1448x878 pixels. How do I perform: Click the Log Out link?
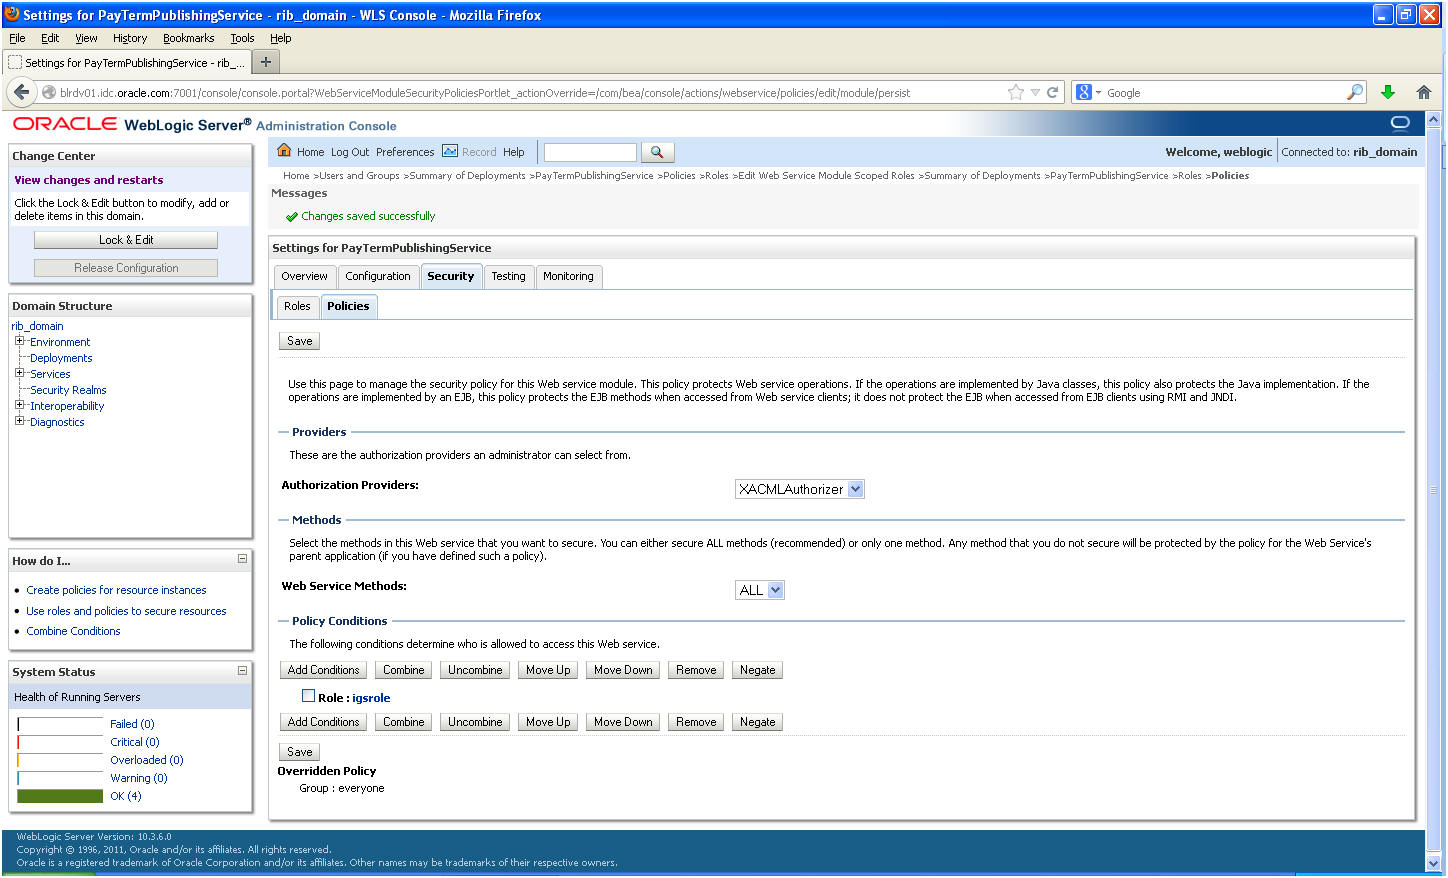pyautogui.click(x=350, y=152)
